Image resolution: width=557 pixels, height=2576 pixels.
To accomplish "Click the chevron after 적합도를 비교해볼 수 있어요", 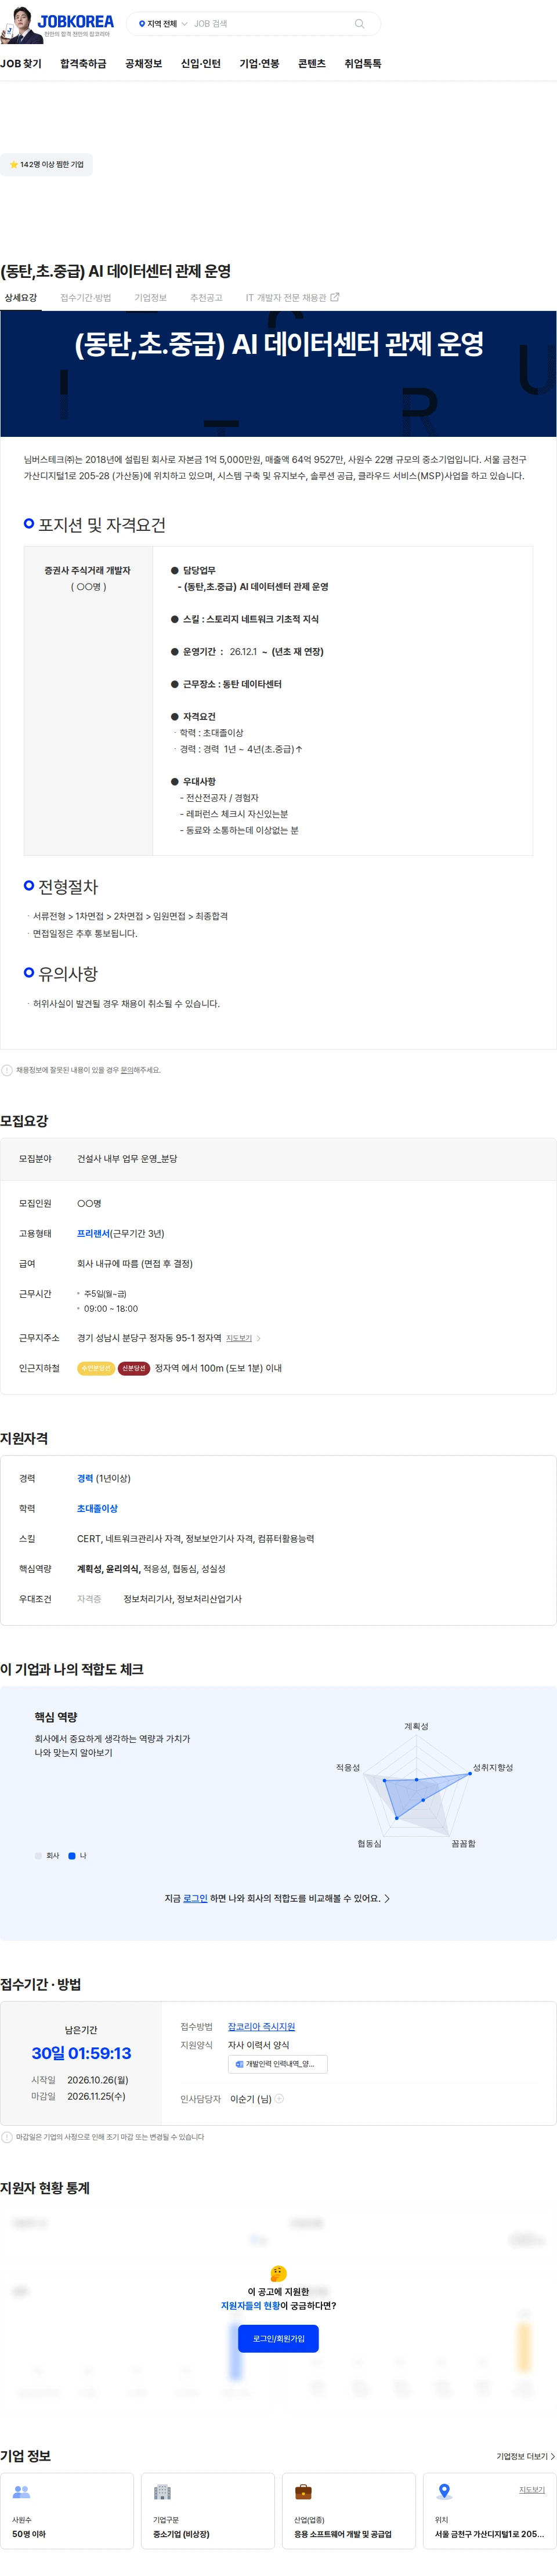I will 388,1898.
